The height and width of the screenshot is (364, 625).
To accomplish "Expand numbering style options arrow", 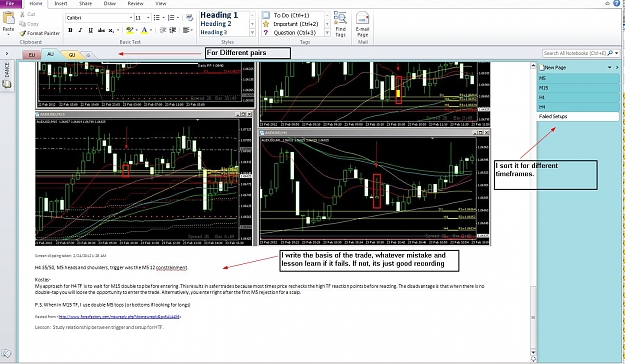I will [x=178, y=18].
